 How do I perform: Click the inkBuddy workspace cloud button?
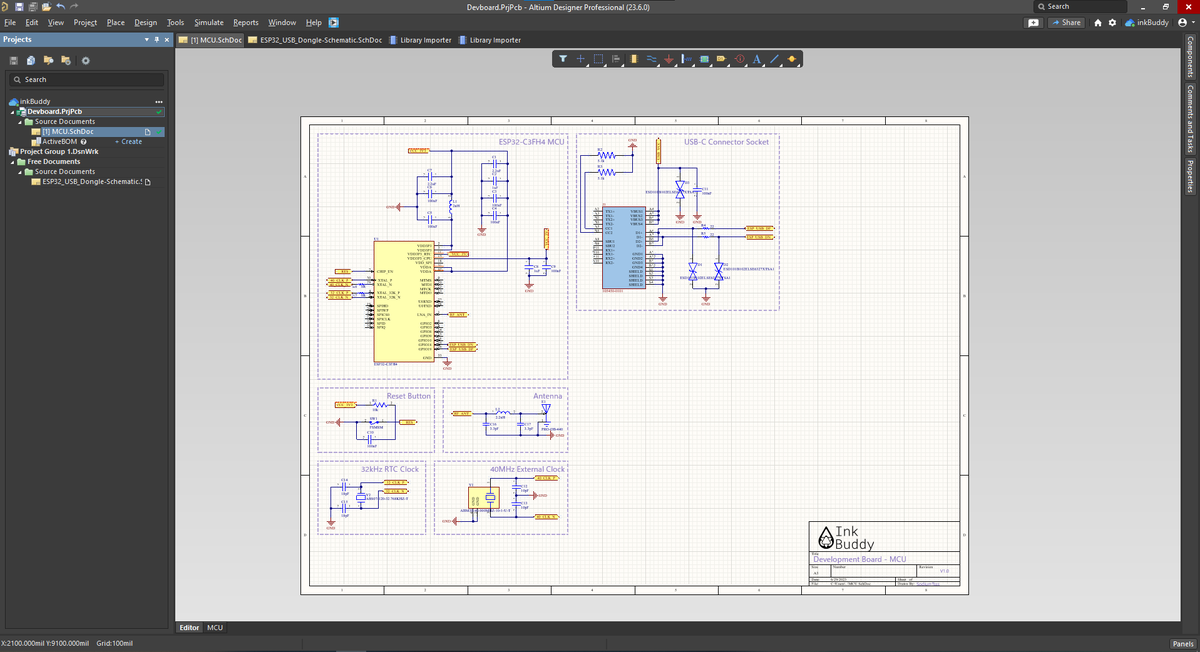1147,22
